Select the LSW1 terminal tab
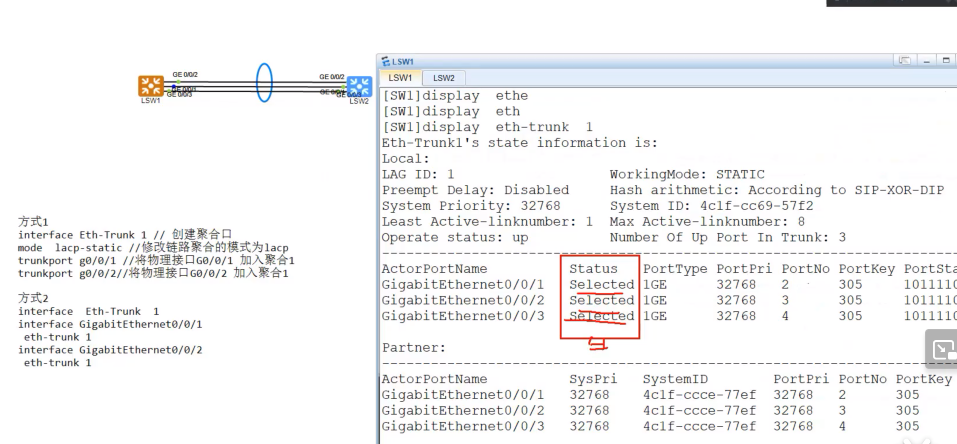Viewport: 957px width, 444px height. (x=400, y=78)
